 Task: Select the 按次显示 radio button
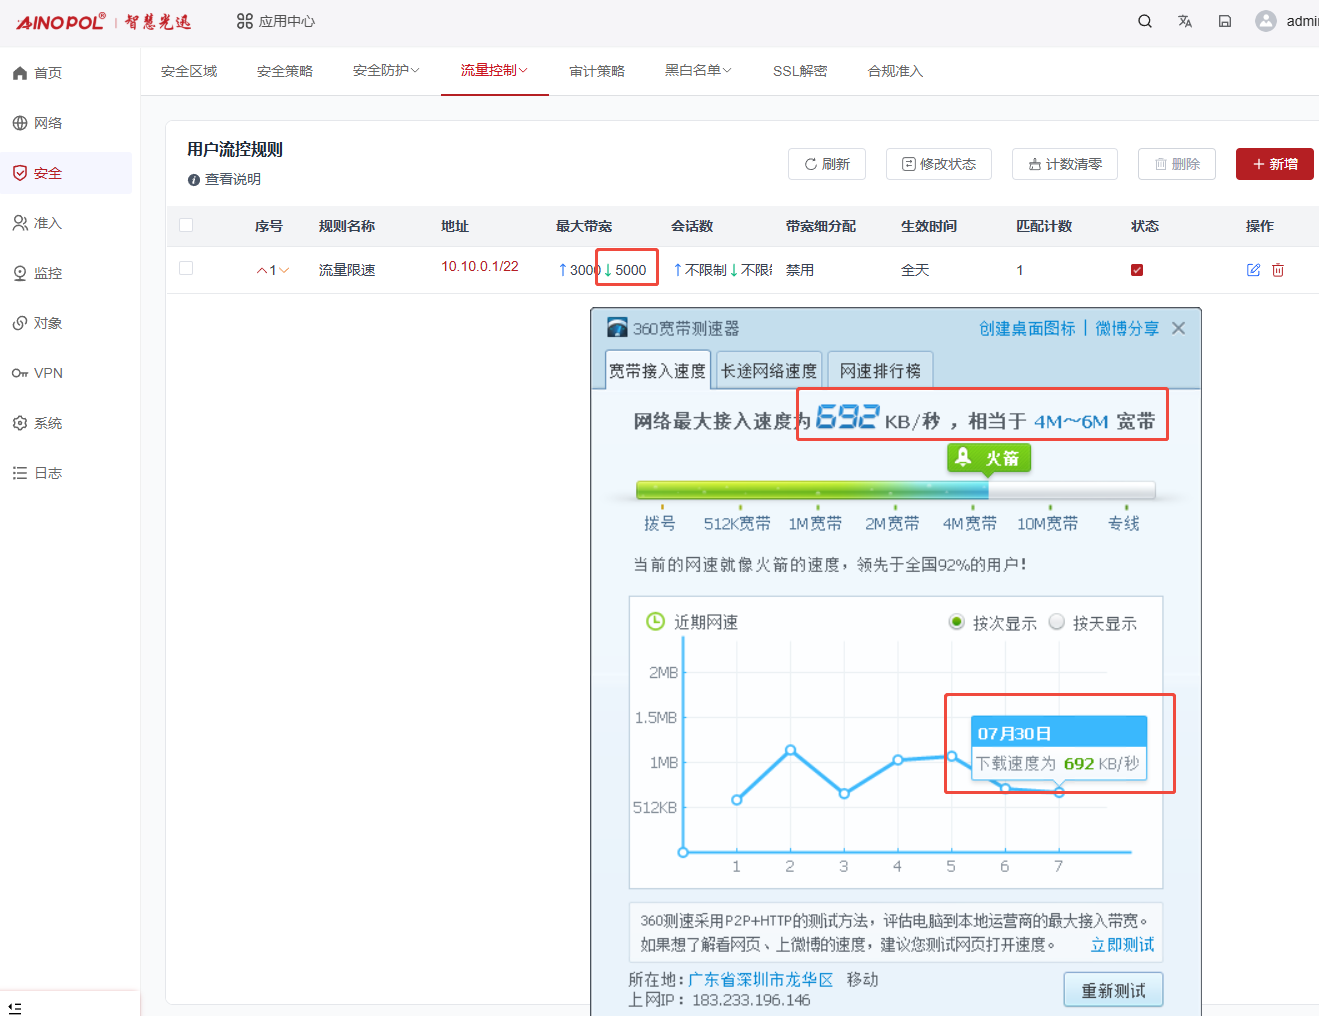(956, 622)
